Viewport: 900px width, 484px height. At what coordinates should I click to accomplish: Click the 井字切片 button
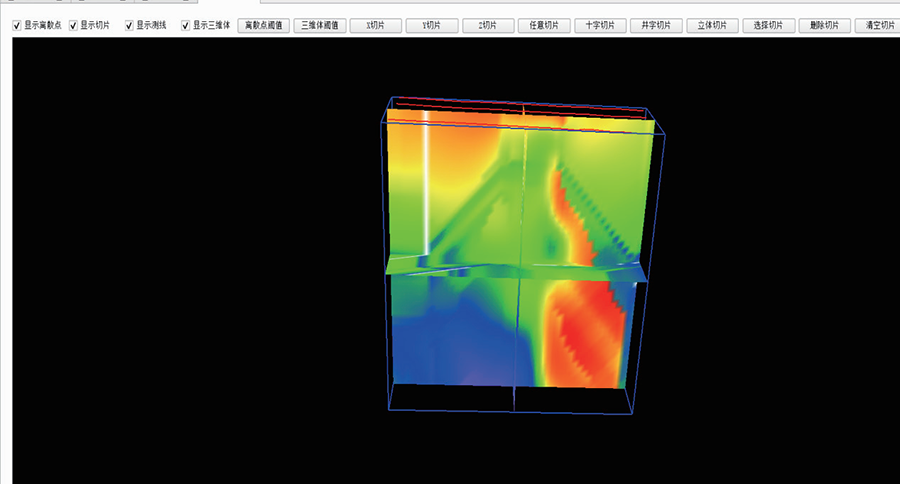pos(656,25)
